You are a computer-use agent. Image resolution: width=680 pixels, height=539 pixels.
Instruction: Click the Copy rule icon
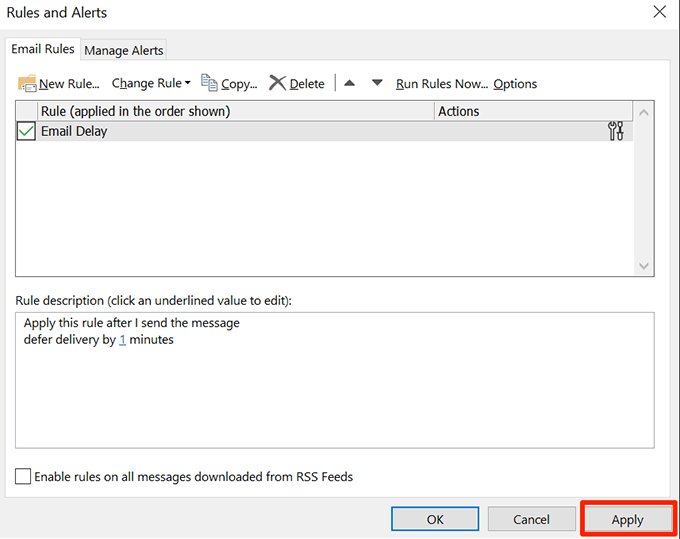[210, 83]
